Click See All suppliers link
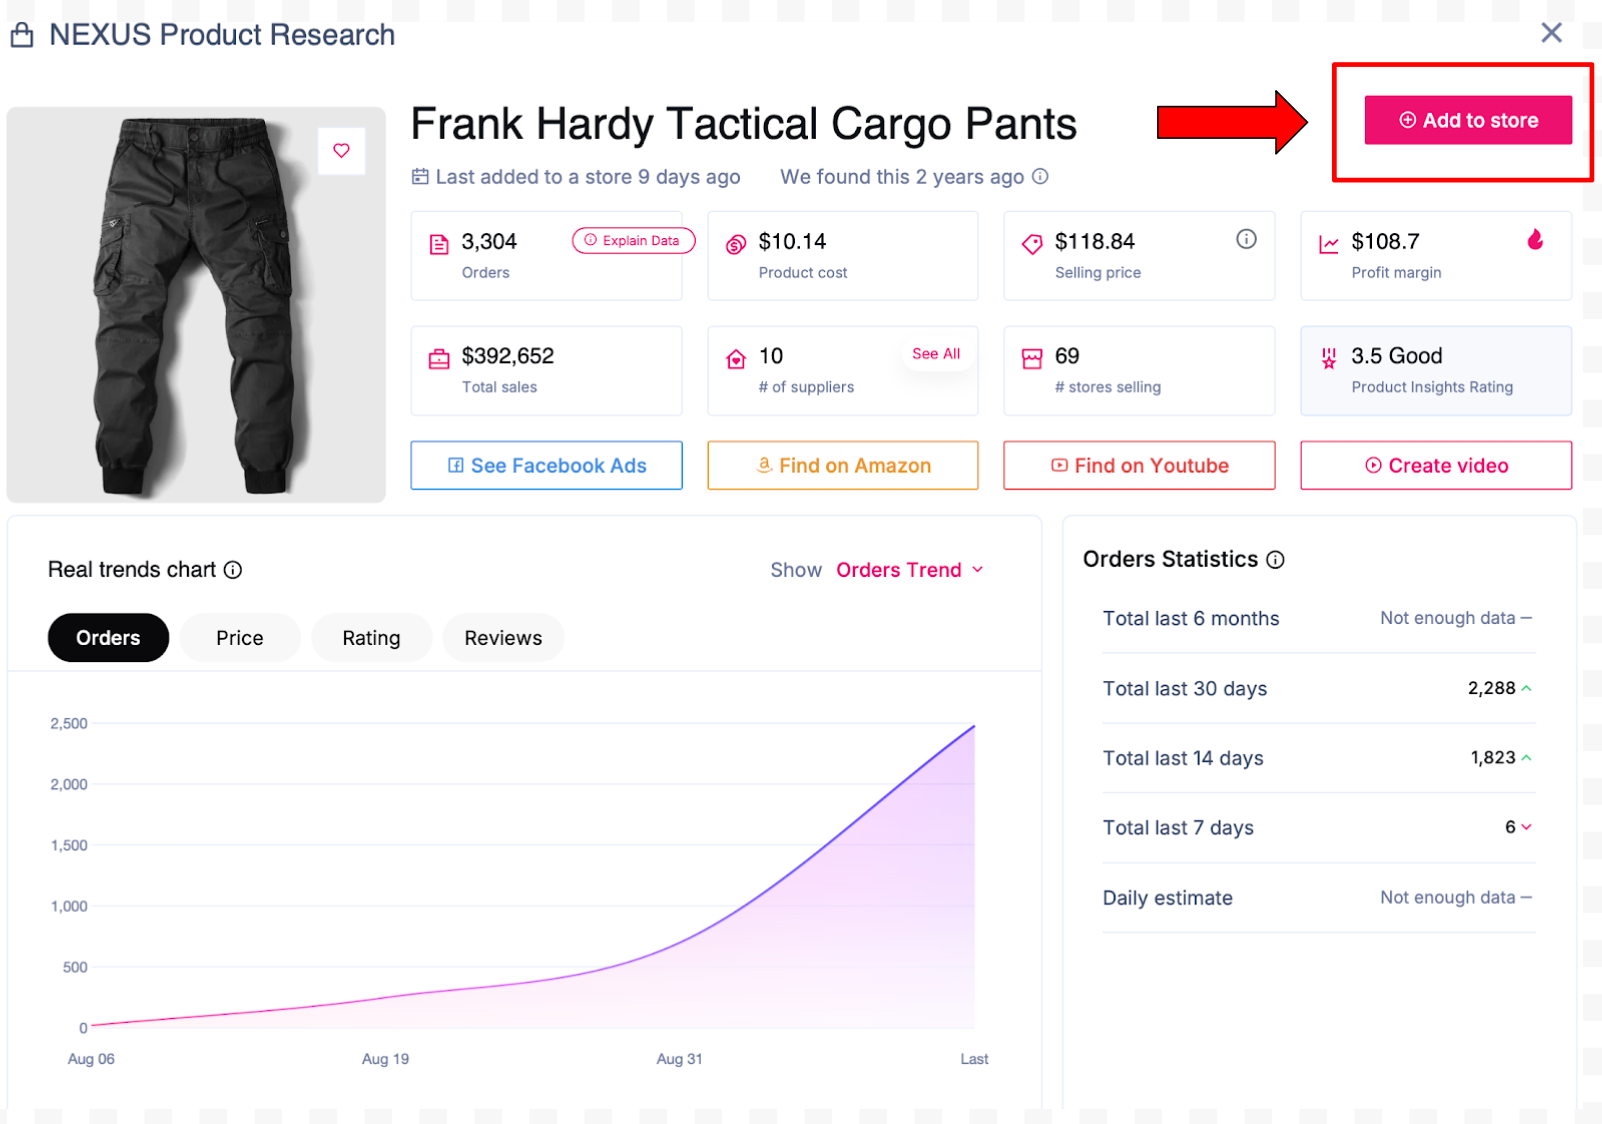 tap(936, 354)
